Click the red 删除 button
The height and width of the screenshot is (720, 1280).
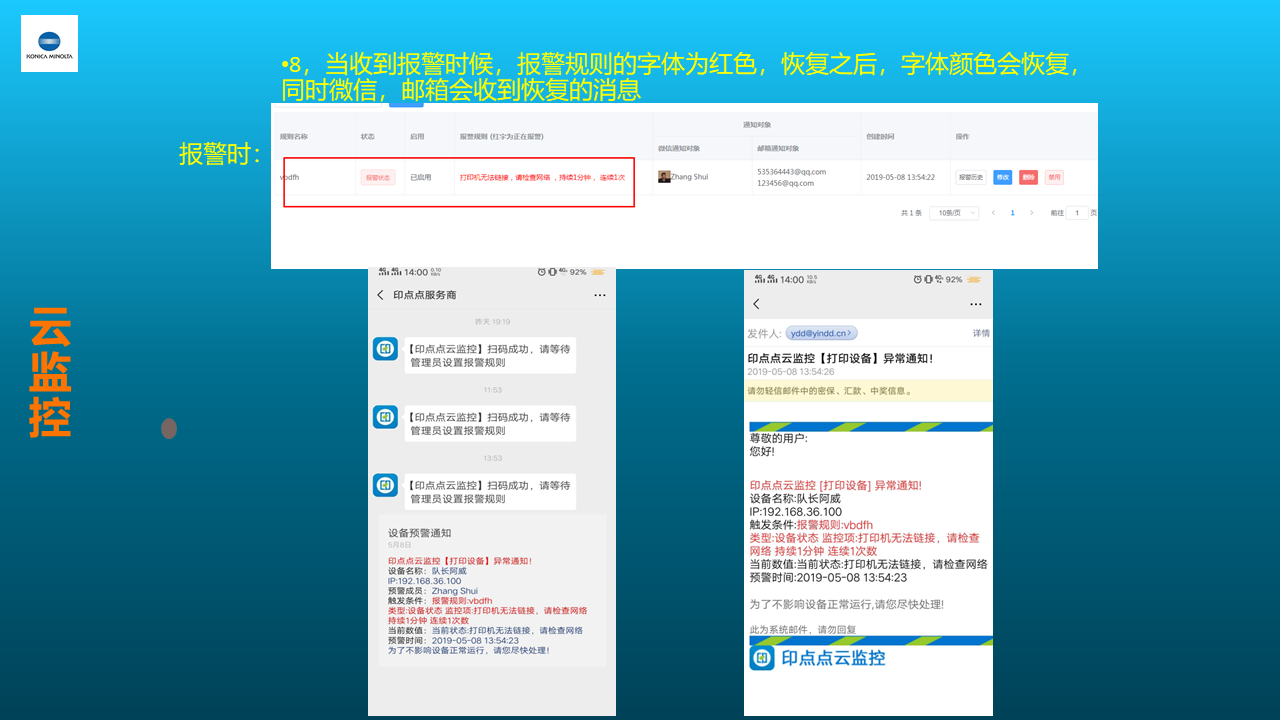point(1028,177)
